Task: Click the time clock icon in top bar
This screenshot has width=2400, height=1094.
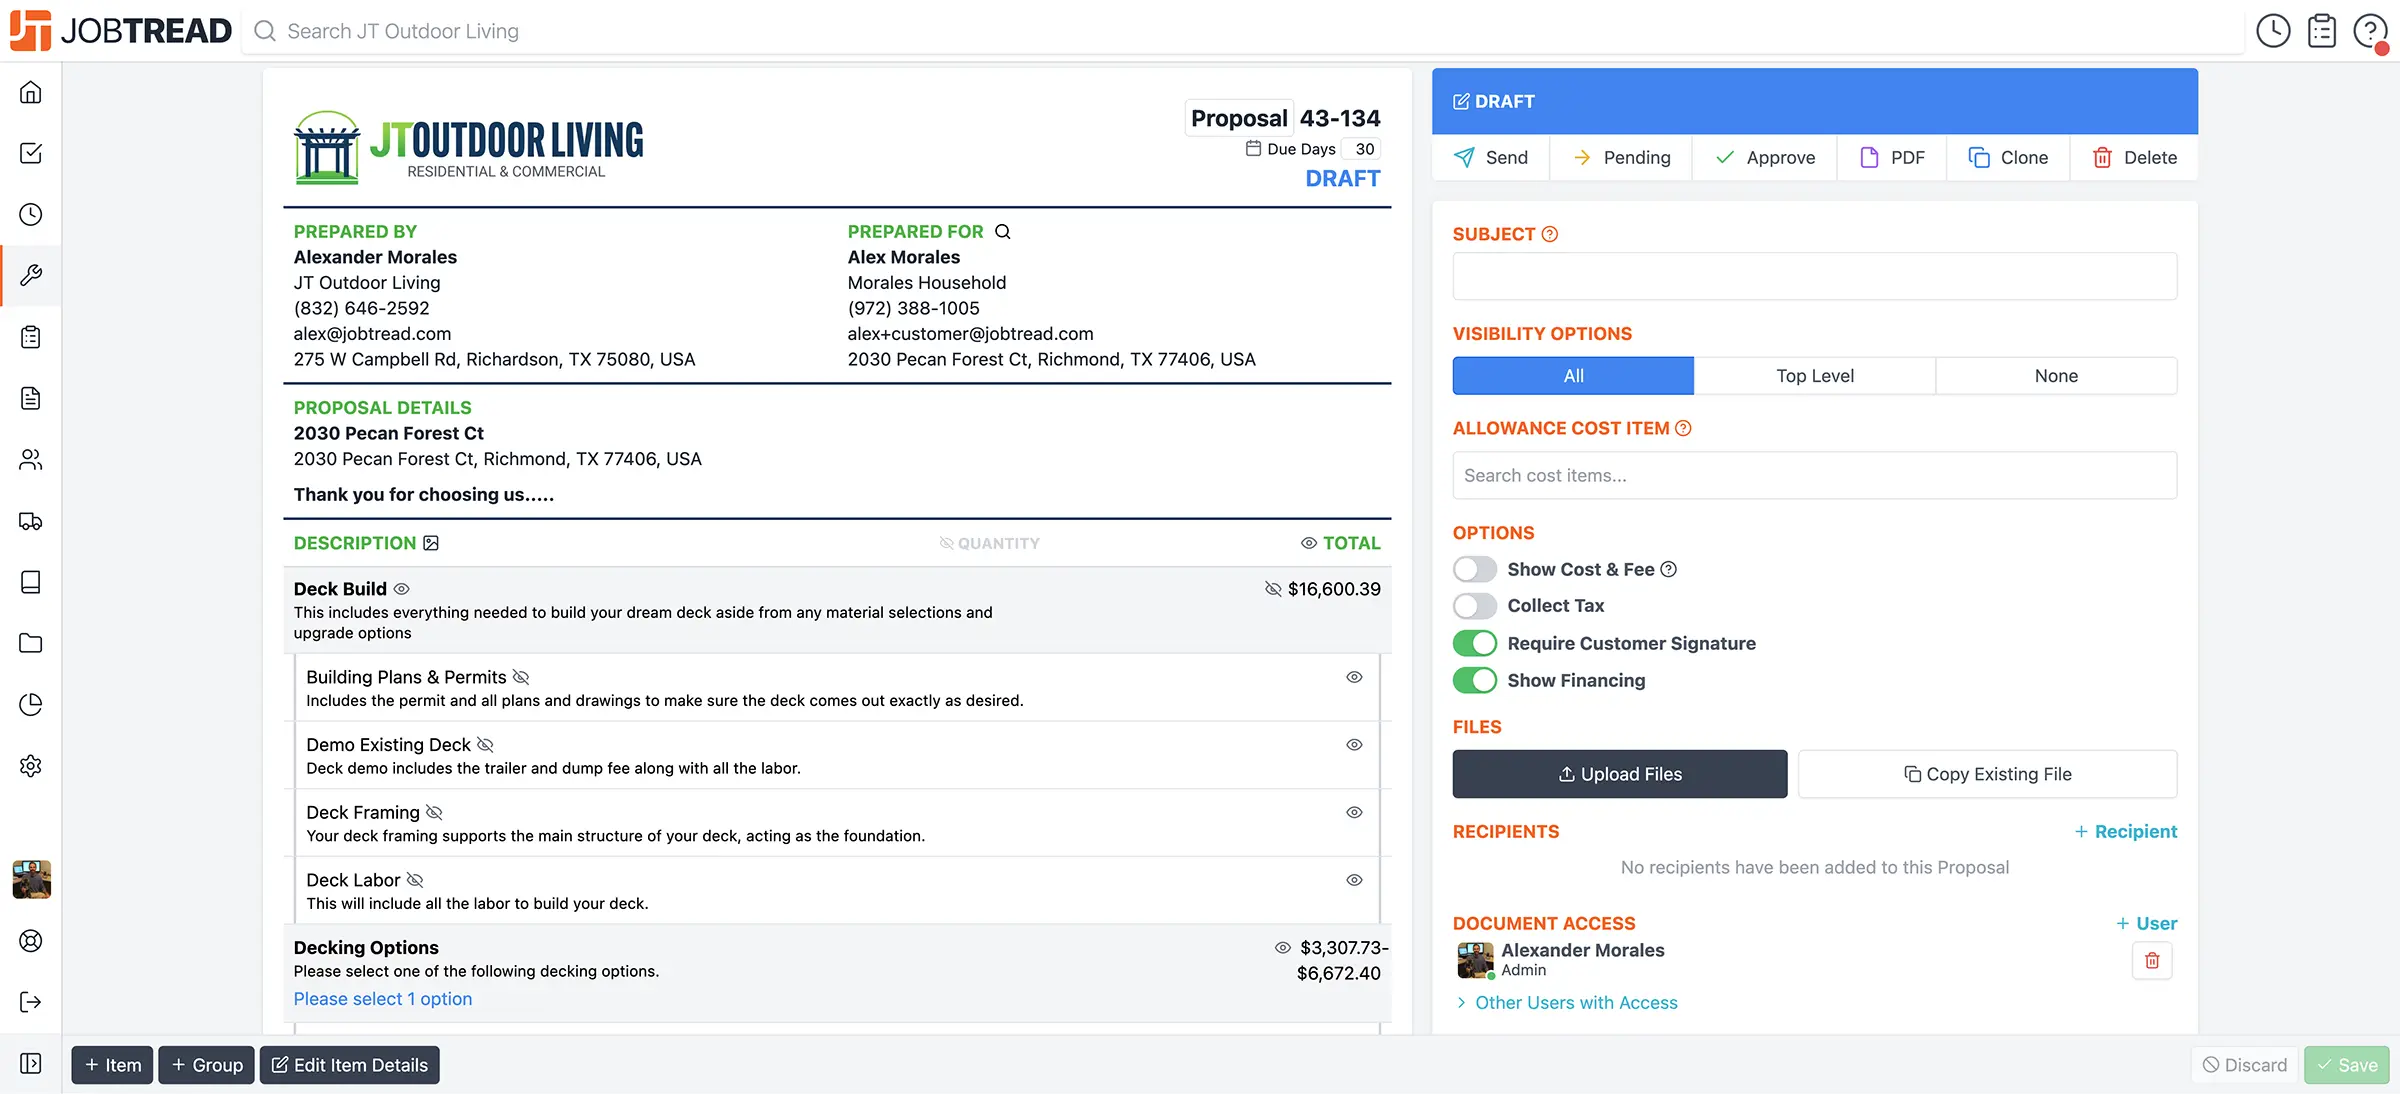Action: (x=2273, y=31)
